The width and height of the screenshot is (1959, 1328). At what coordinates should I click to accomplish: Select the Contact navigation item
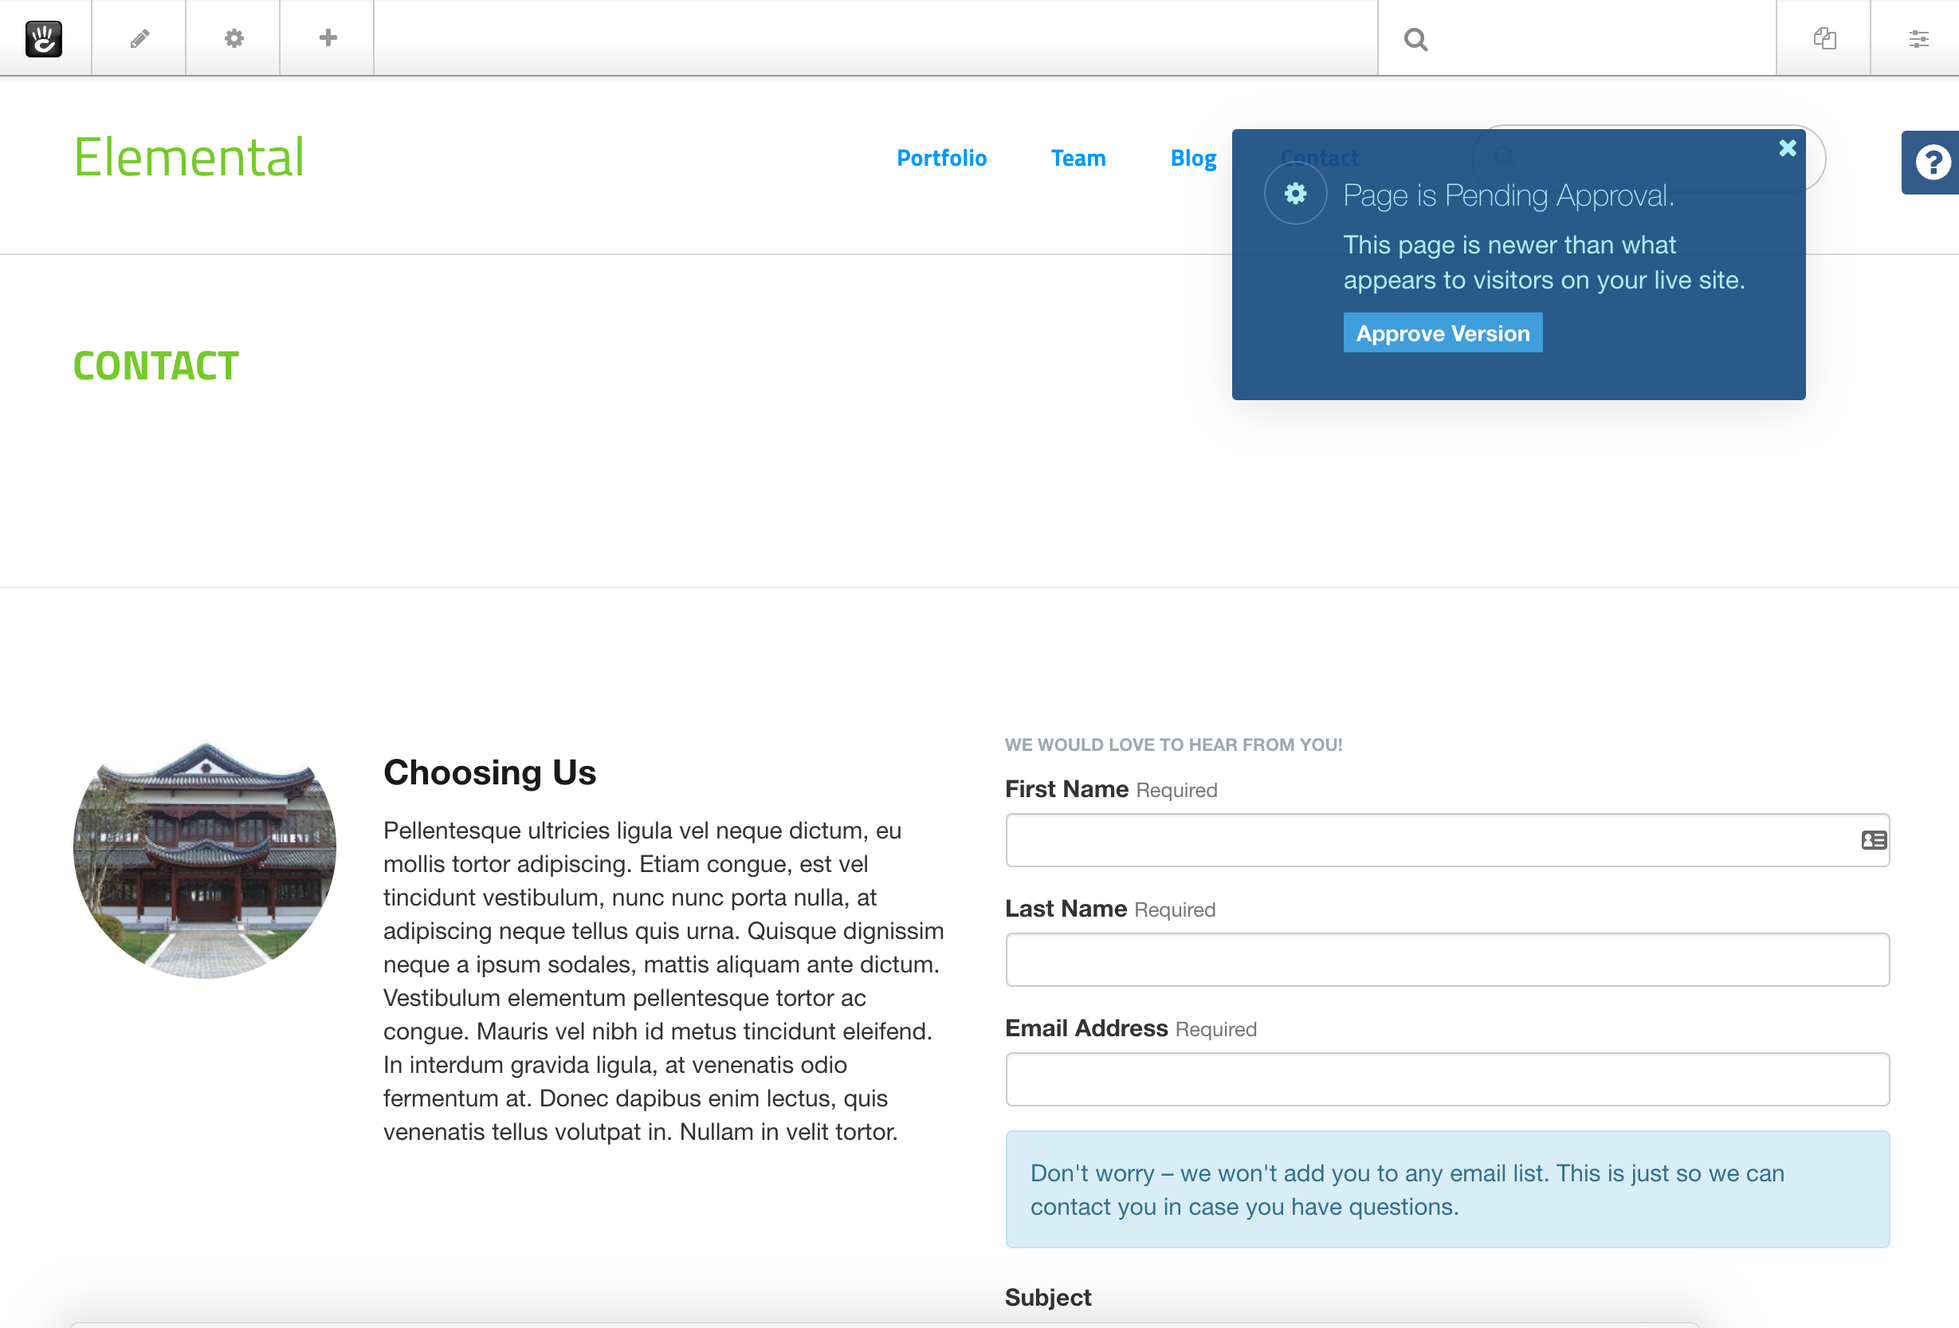click(x=1319, y=157)
